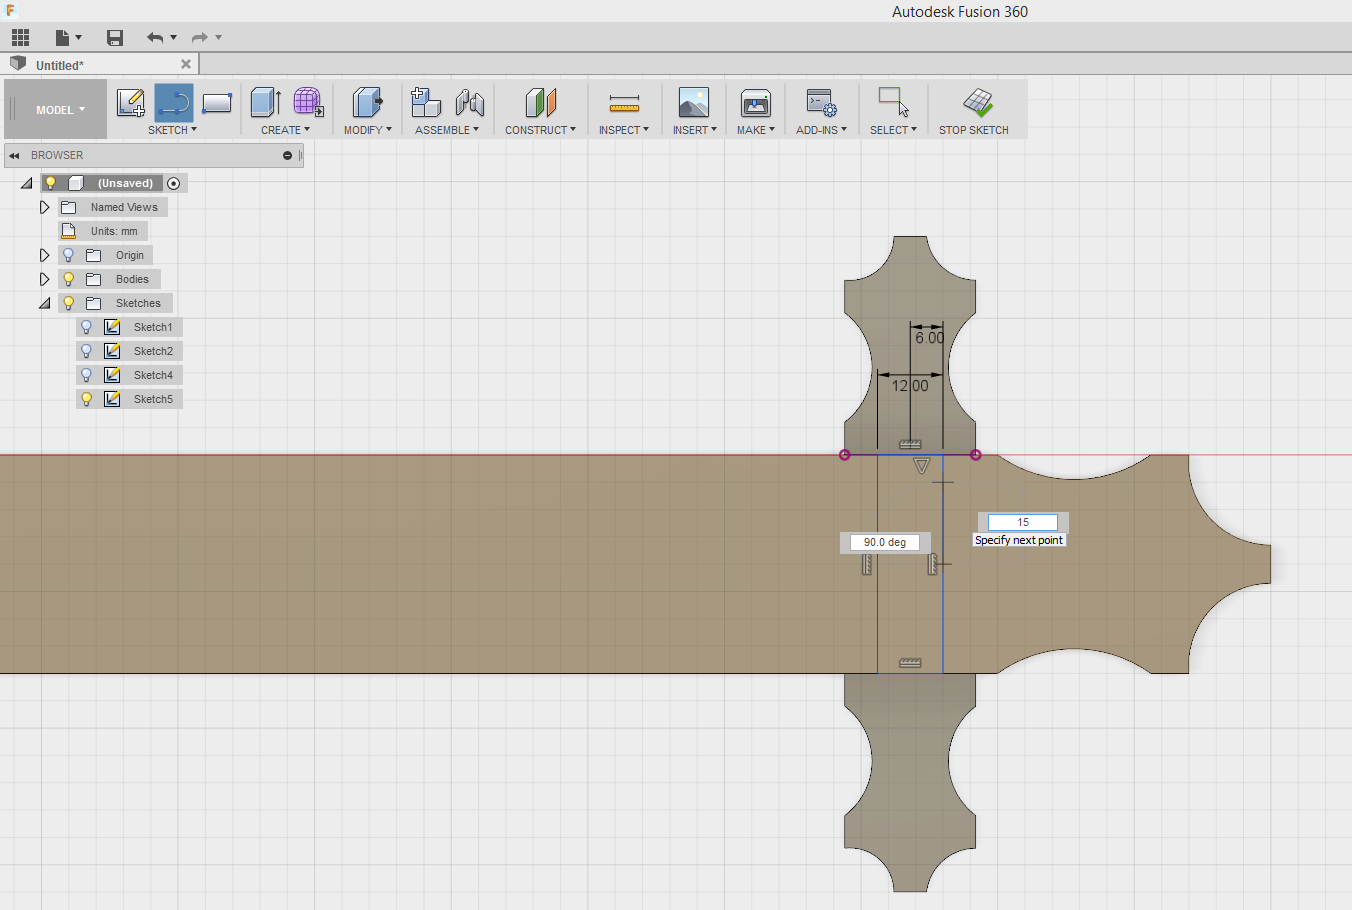Expand the Bodies folder
1352x910 pixels.
click(44, 279)
